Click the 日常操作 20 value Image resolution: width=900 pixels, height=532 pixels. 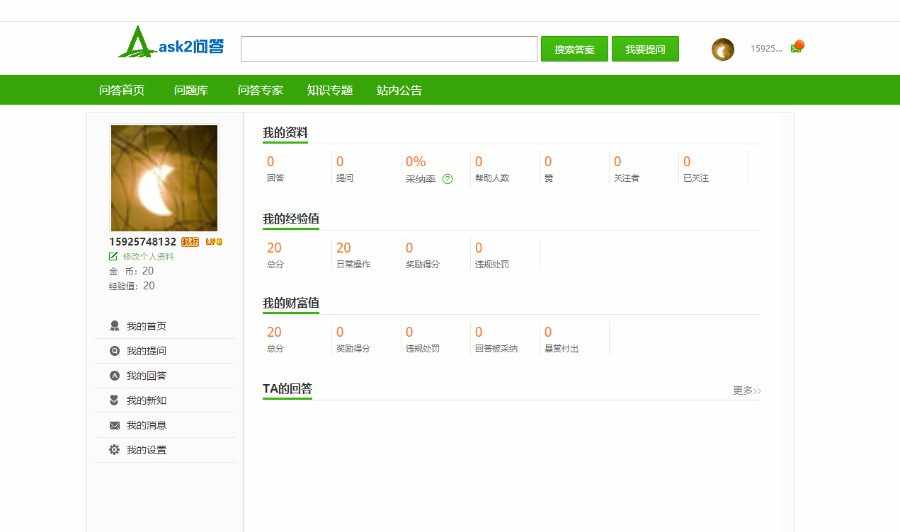[343, 248]
